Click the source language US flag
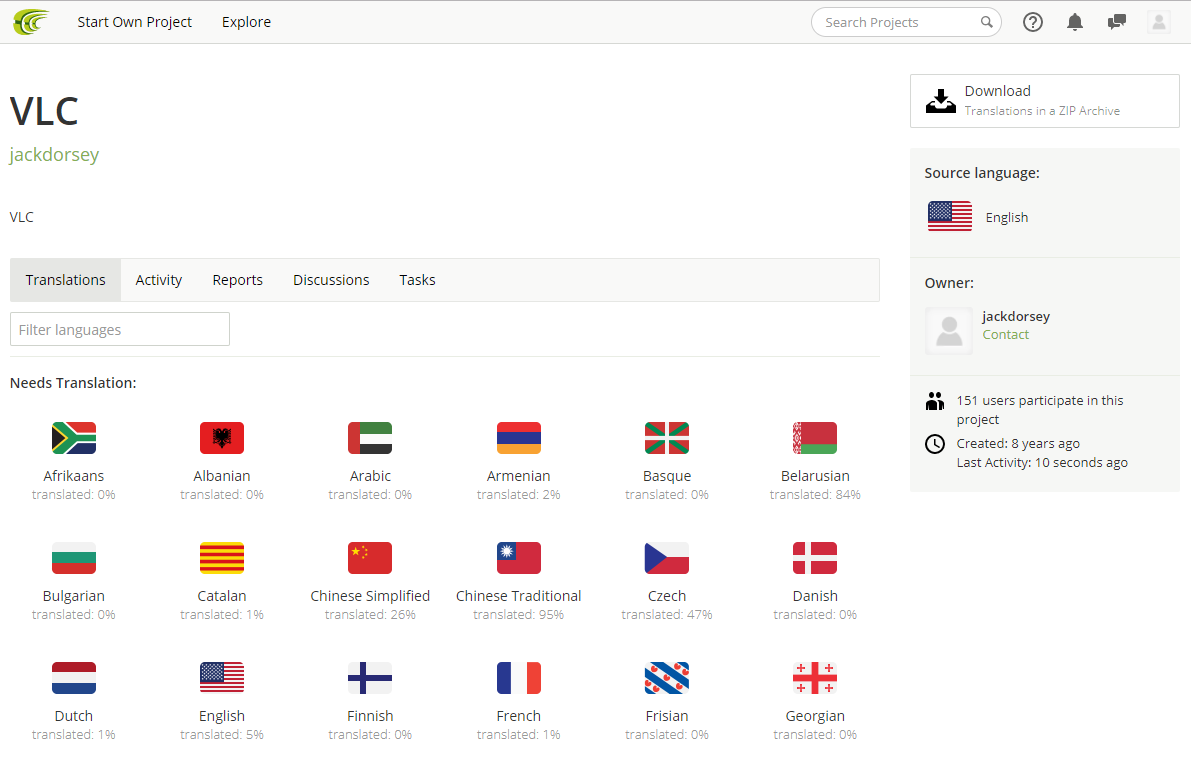This screenshot has height=770, width=1191. 949,216
